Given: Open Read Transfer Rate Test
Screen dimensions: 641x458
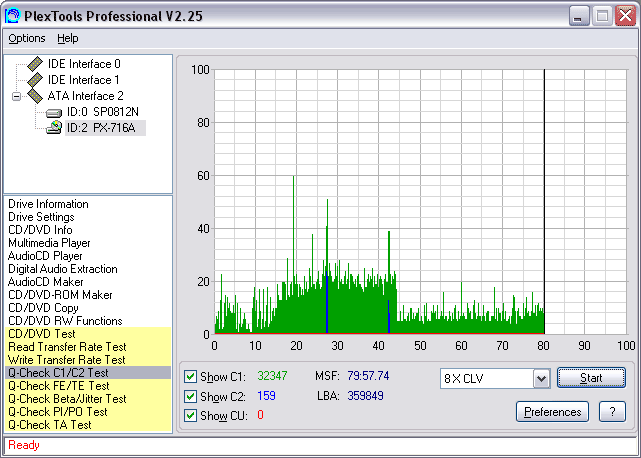Looking at the screenshot, I should click(x=88, y=347).
